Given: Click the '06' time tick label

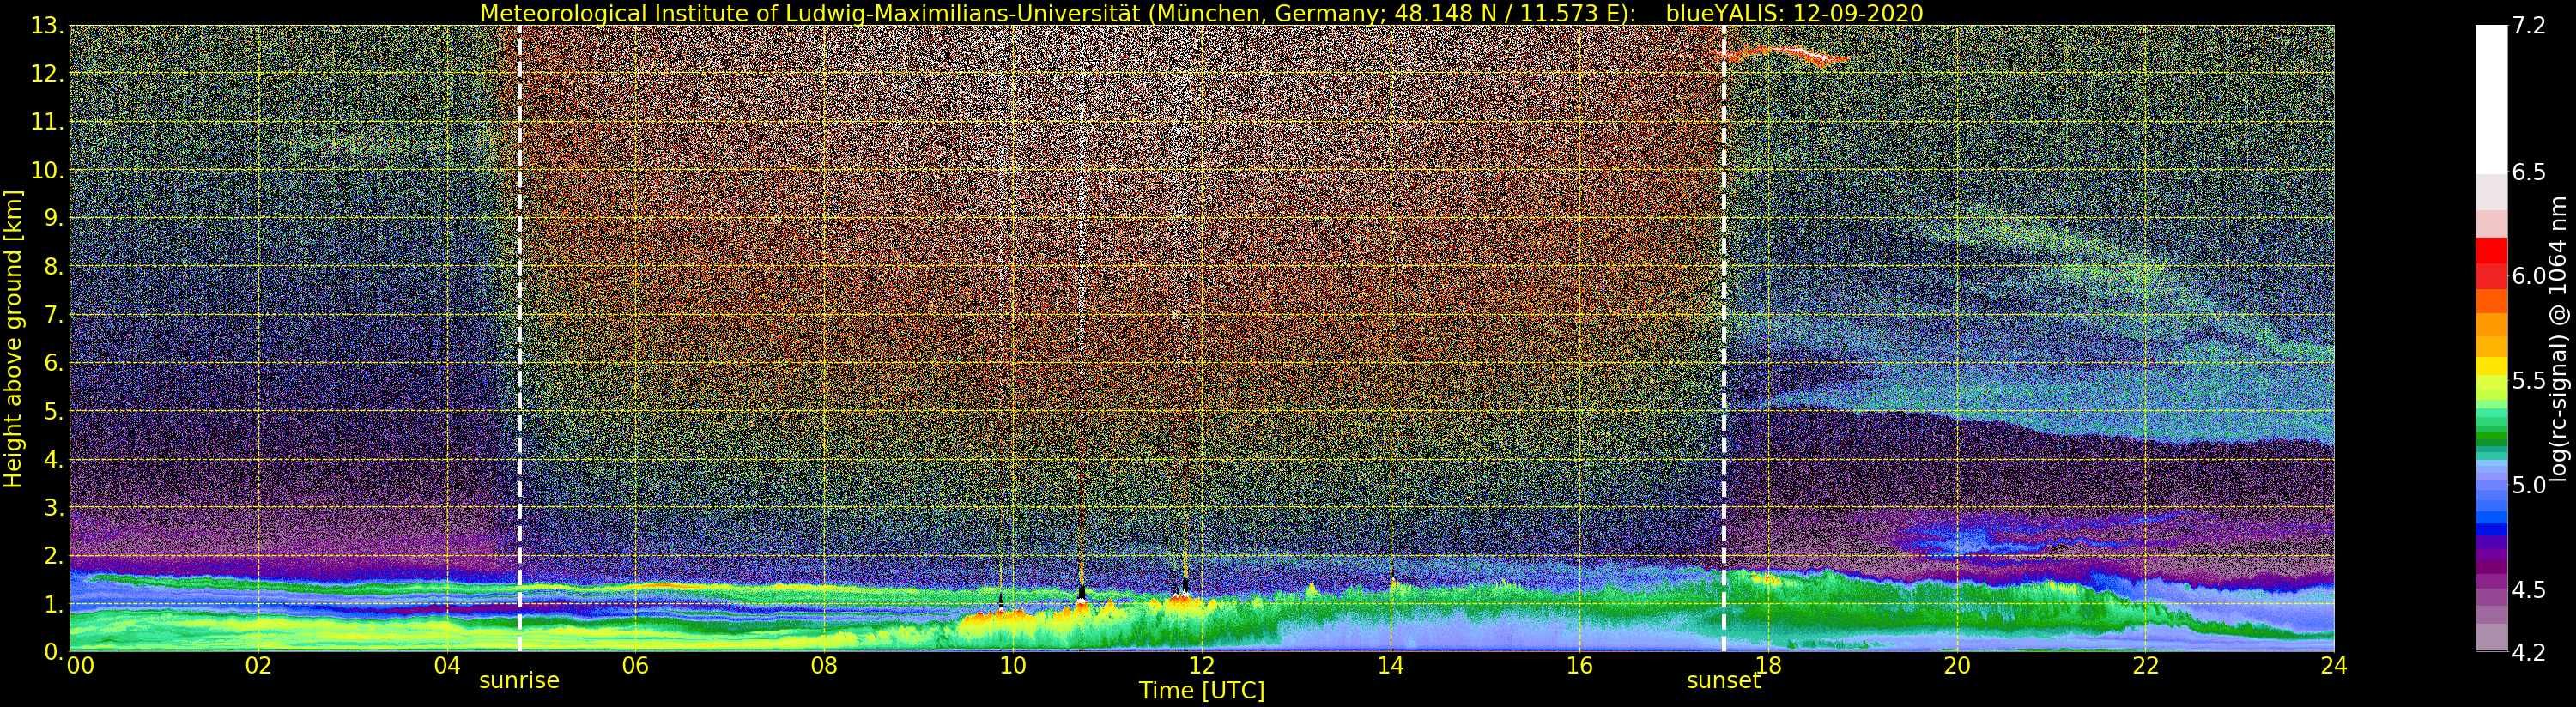Looking at the screenshot, I should click(x=635, y=666).
